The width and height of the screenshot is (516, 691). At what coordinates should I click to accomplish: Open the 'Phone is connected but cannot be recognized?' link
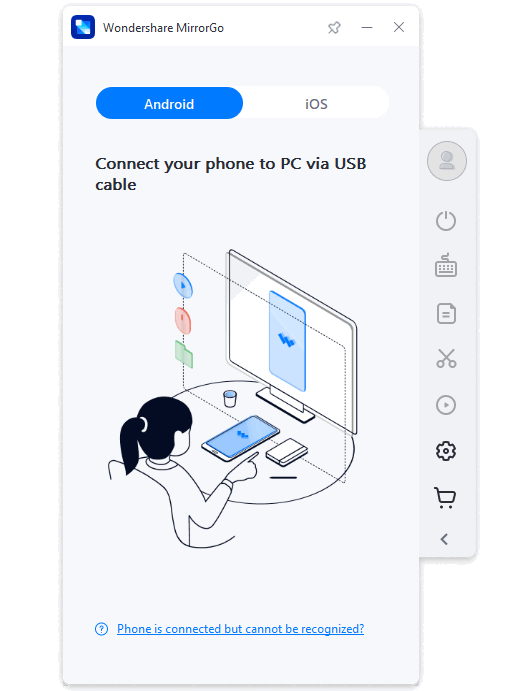click(241, 629)
